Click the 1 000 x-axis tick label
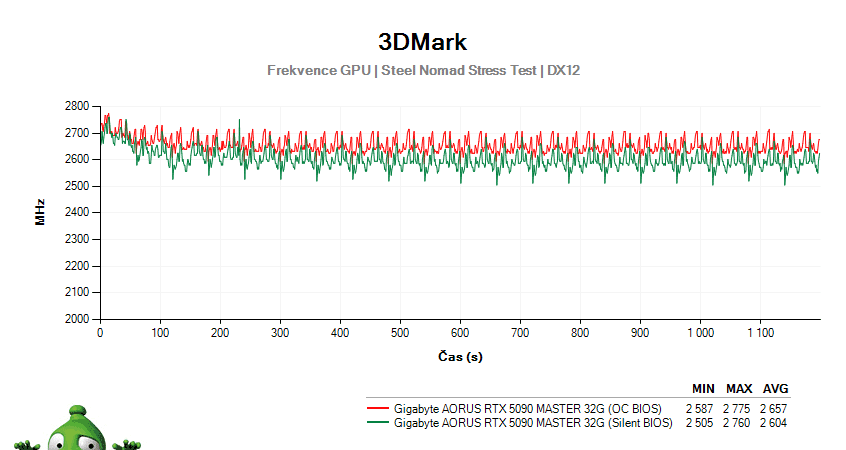This screenshot has width=846, height=450. tap(700, 333)
